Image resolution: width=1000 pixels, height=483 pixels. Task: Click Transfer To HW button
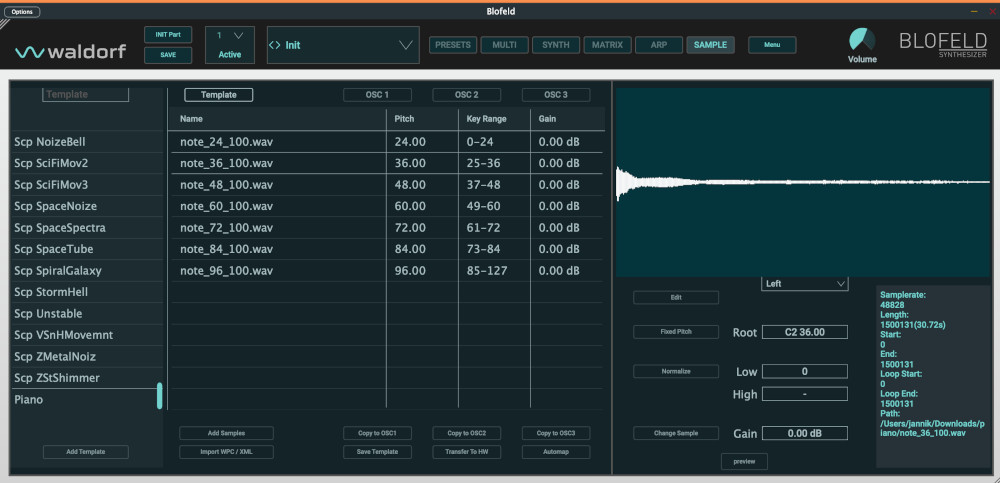pyautogui.click(x=466, y=452)
